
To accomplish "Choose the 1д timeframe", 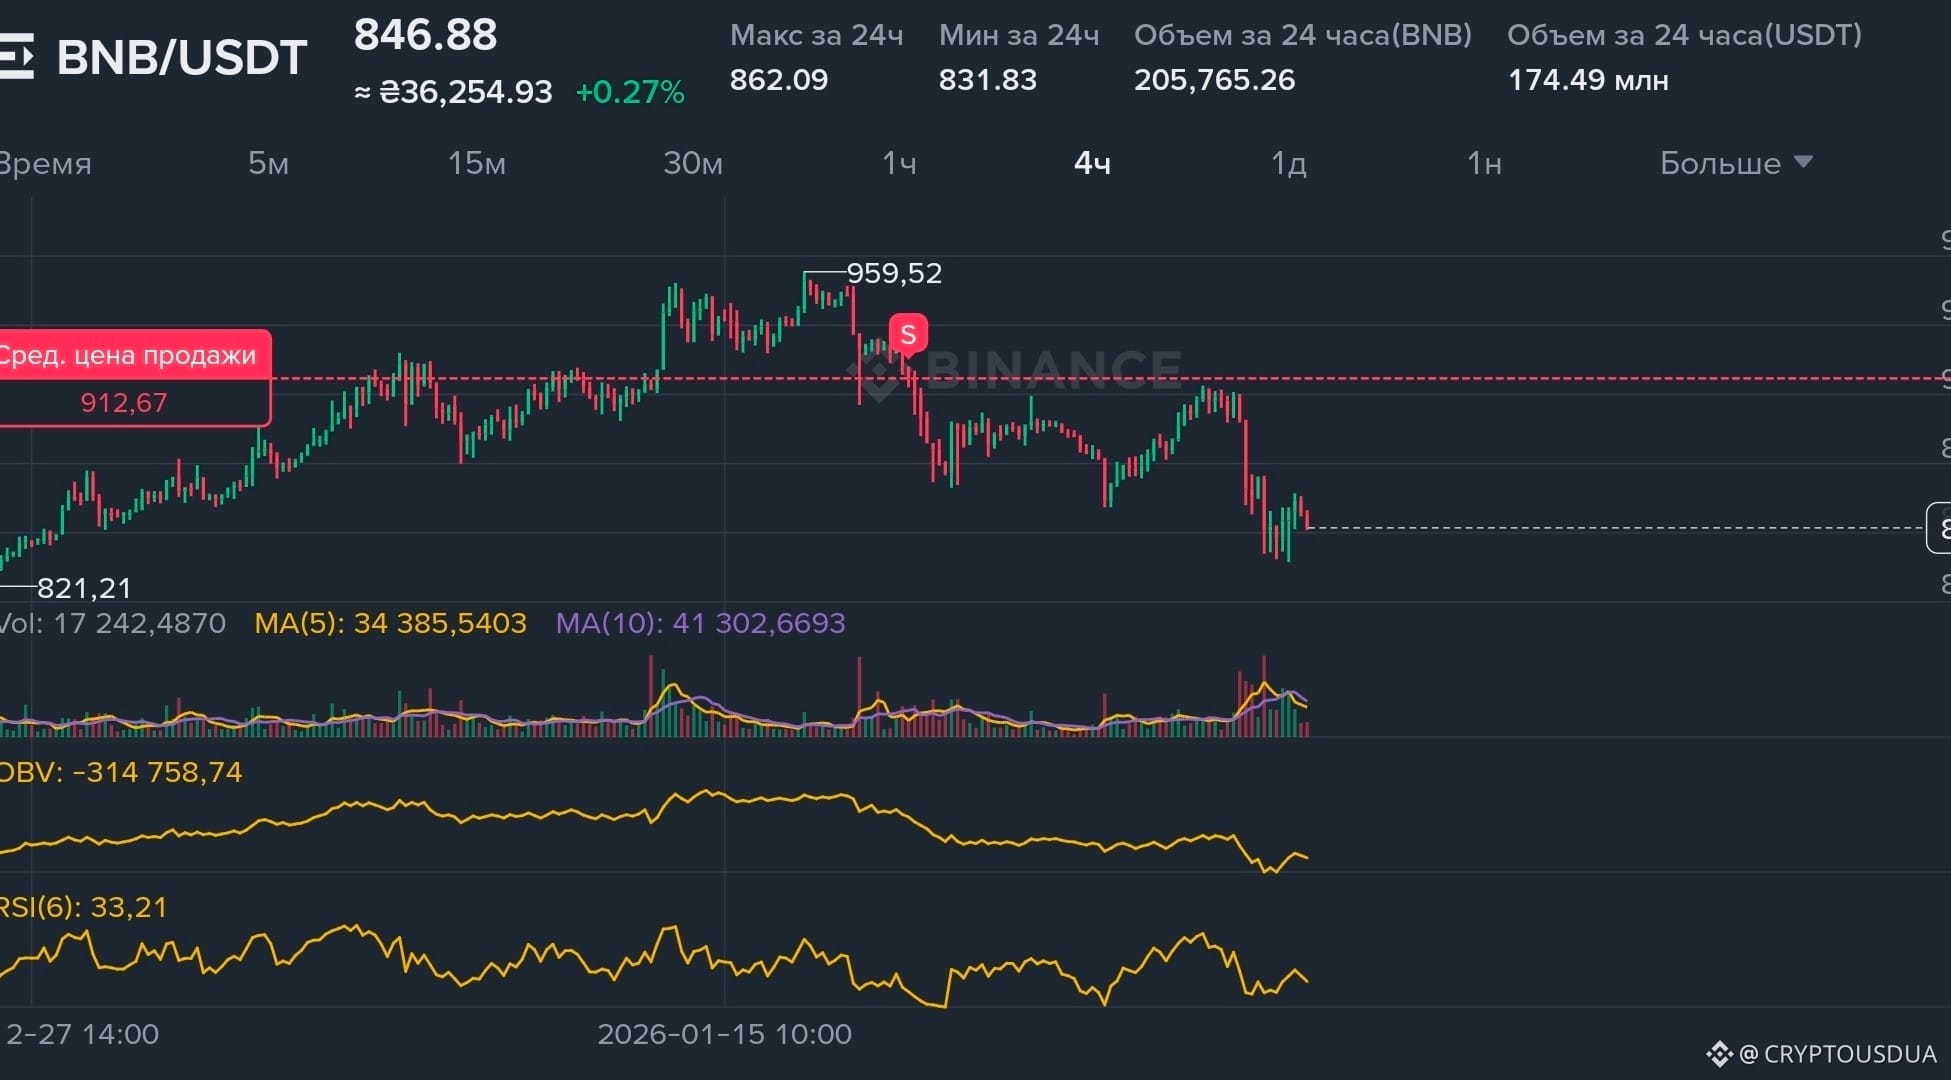I will tap(1288, 163).
